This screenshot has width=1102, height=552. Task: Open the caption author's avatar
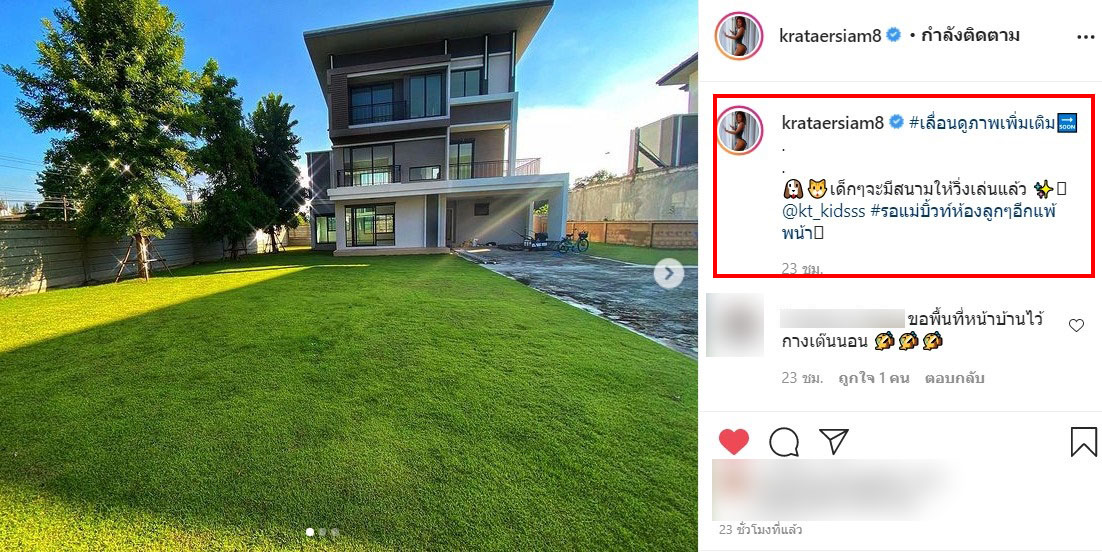[740, 130]
